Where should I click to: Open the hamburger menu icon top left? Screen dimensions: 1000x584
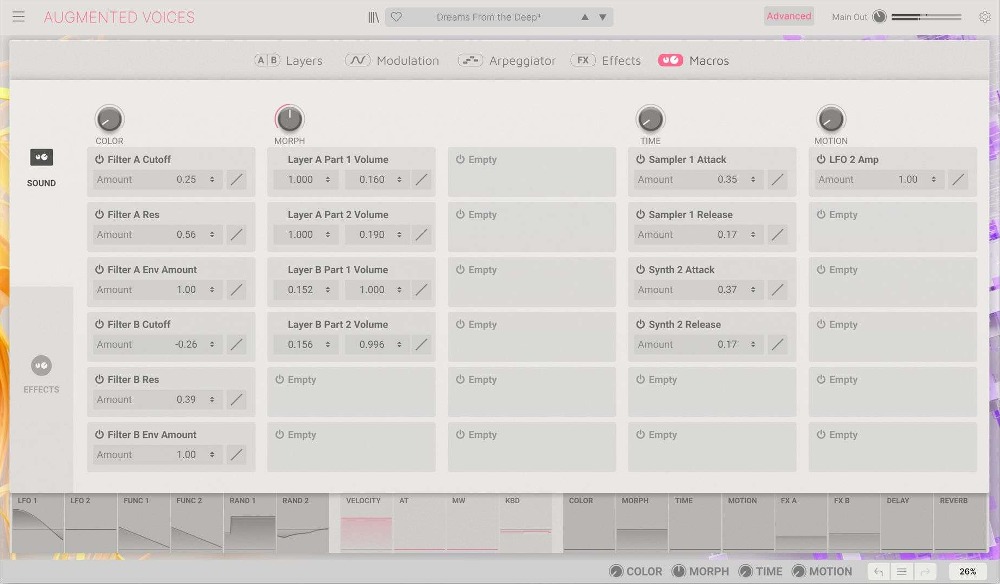18,16
